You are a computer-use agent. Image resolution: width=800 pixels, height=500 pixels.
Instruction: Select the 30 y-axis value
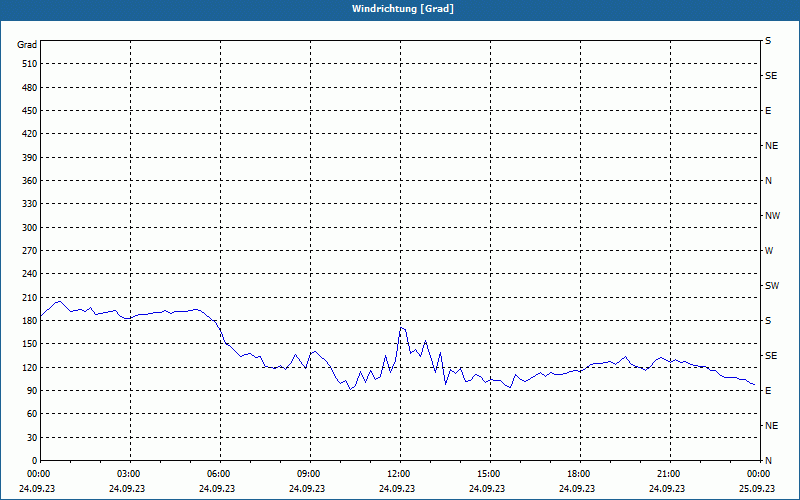[x=32, y=438]
